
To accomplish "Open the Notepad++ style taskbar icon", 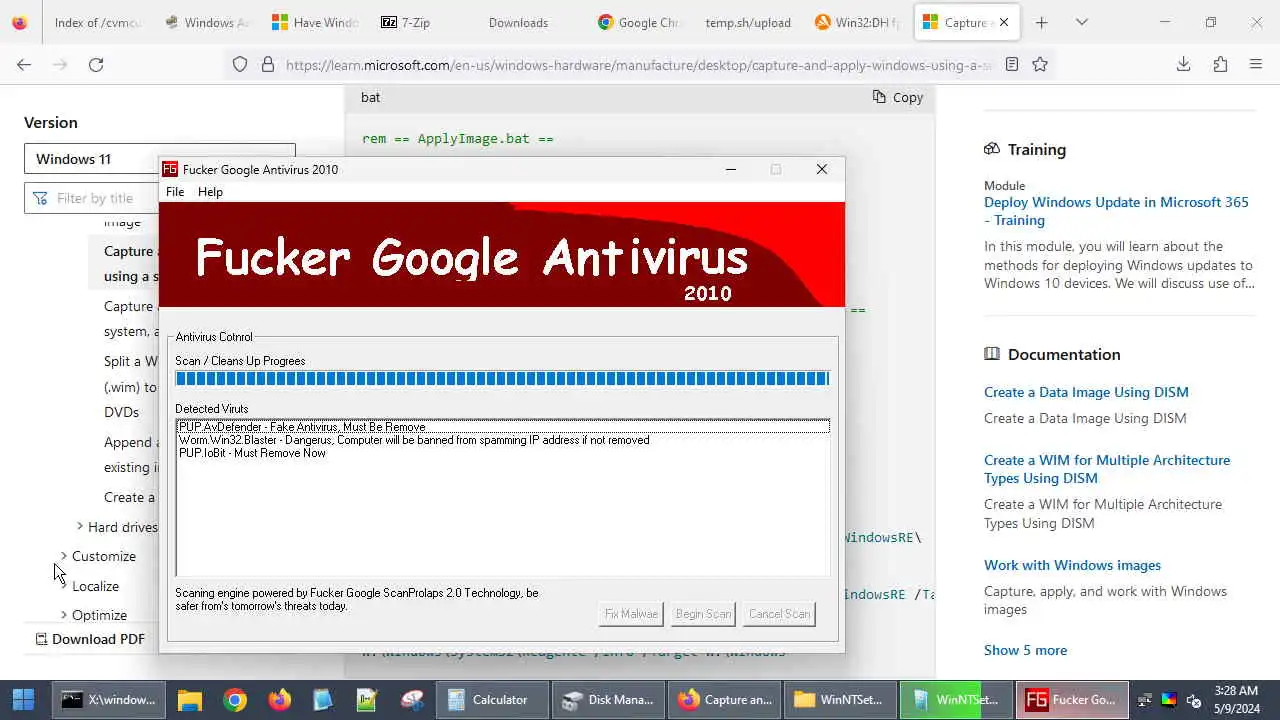I will tap(367, 700).
